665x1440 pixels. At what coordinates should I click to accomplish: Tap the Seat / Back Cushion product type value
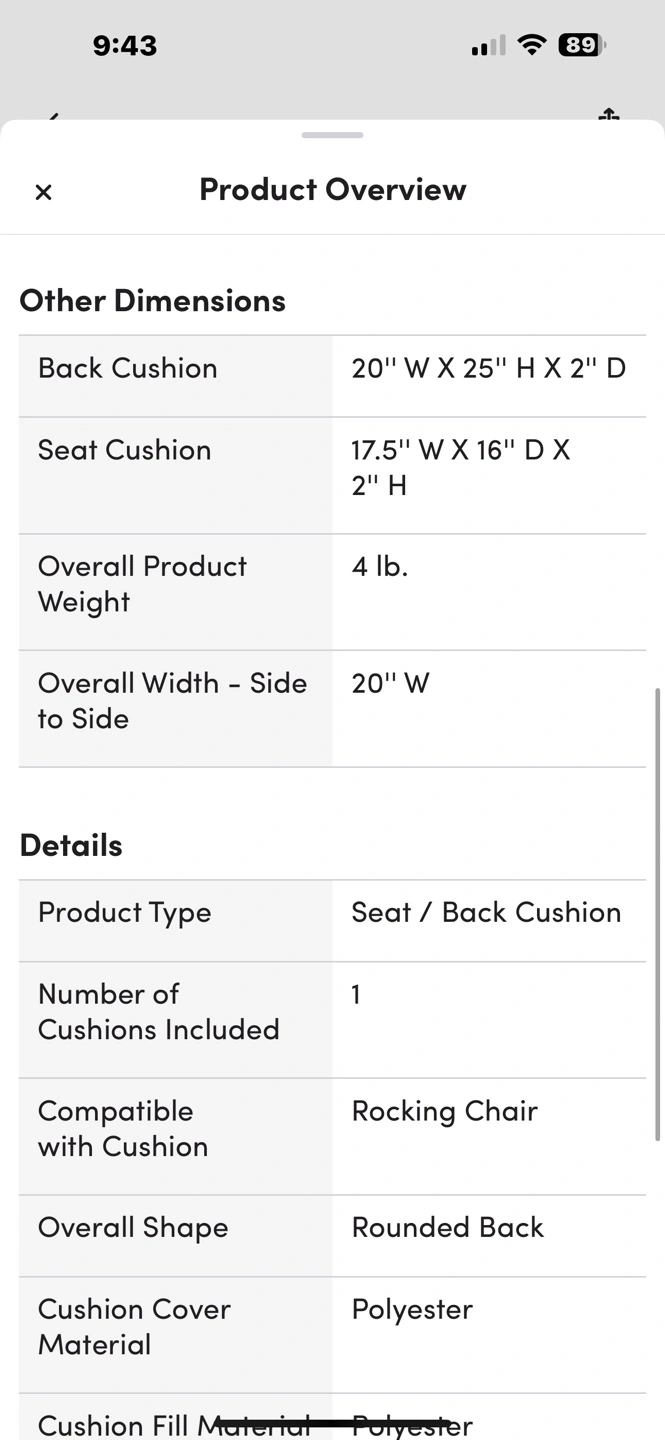click(x=486, y=912)
